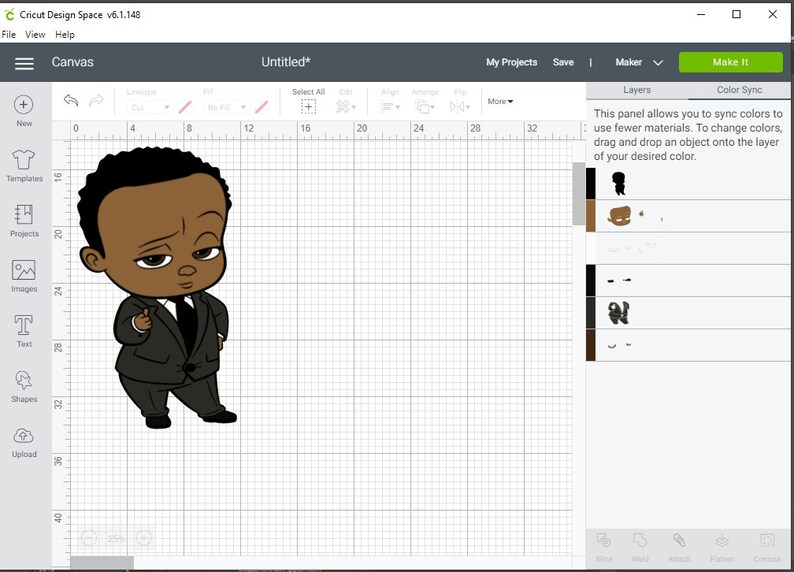Select the Text tool

pyautogui.click(x=24, y=331)
